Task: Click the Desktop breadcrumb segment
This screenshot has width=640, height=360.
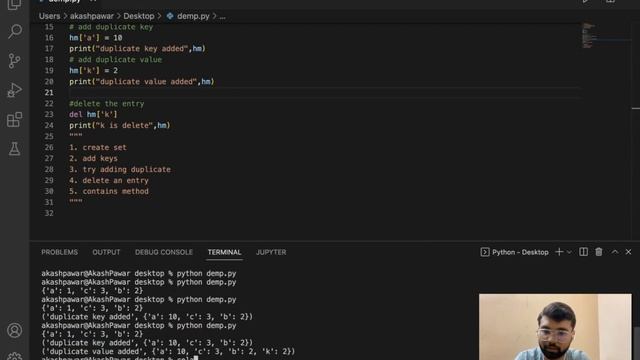Action: coord(139,16)
